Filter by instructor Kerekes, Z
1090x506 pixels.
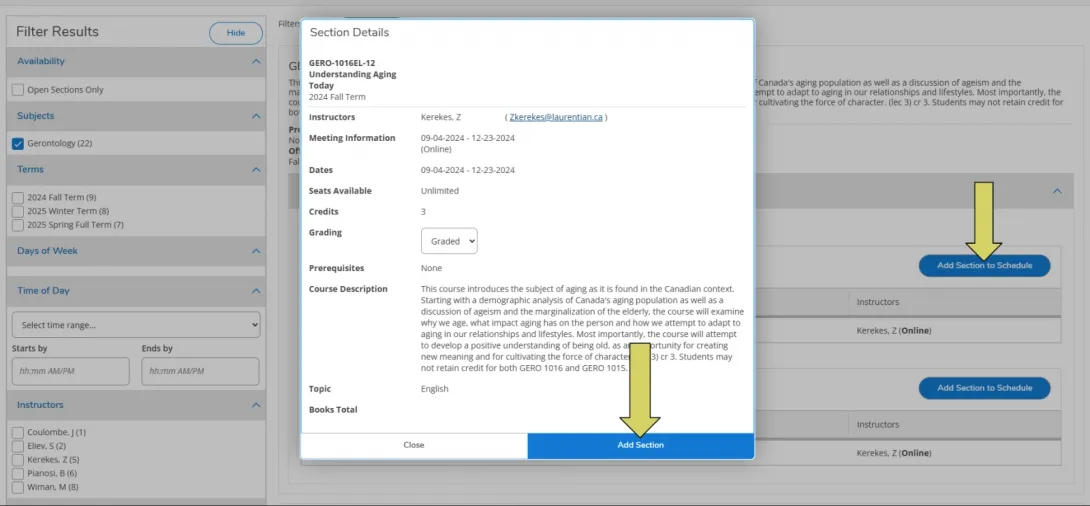point(18,460)
